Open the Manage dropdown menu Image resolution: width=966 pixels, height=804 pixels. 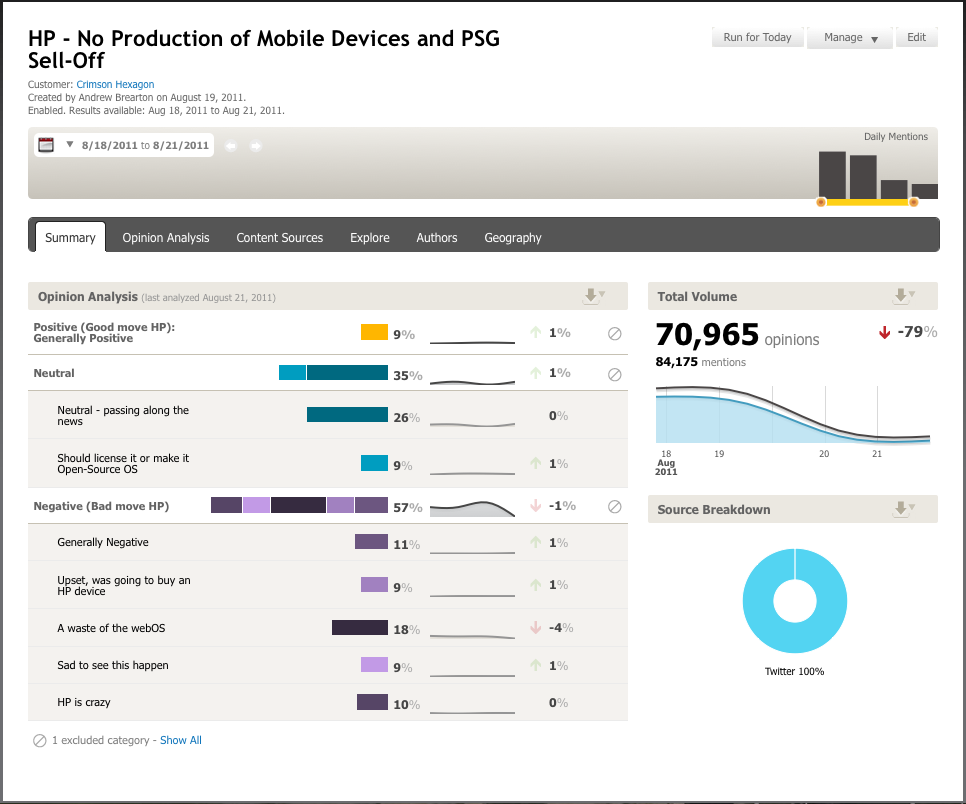tap(850, 38)
